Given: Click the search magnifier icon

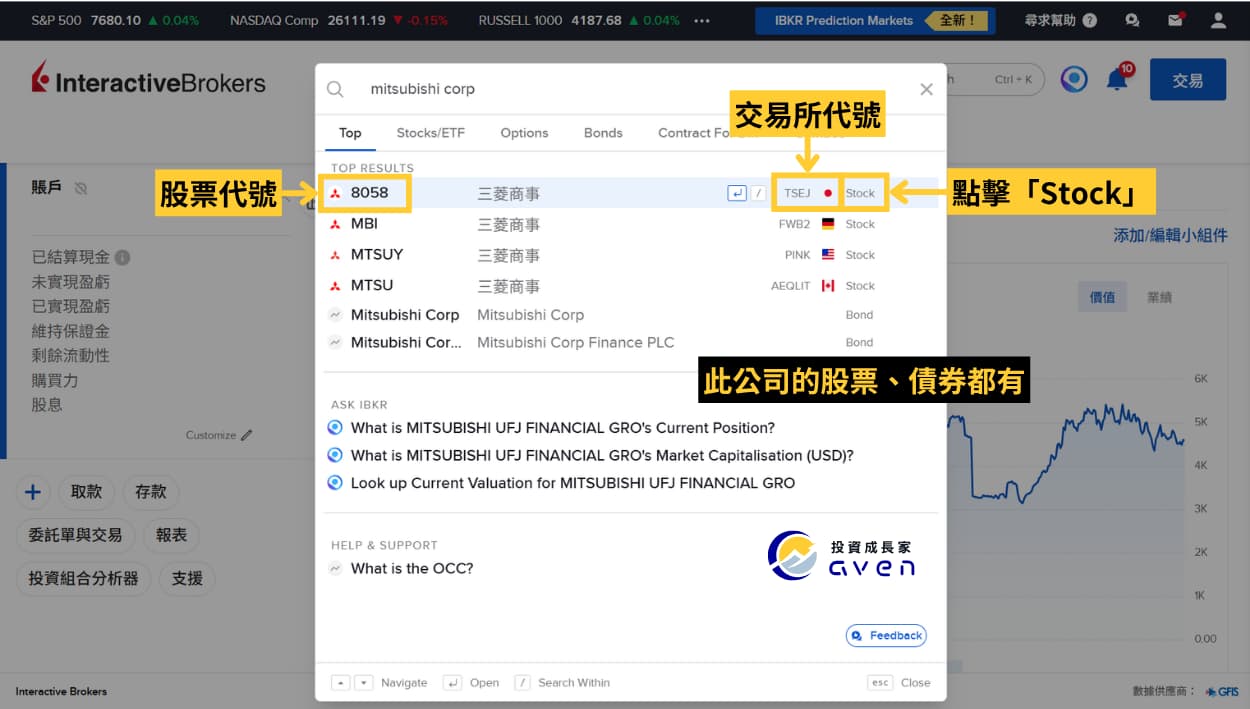Looking at the screenshot, I should click(x=335, y=89).
